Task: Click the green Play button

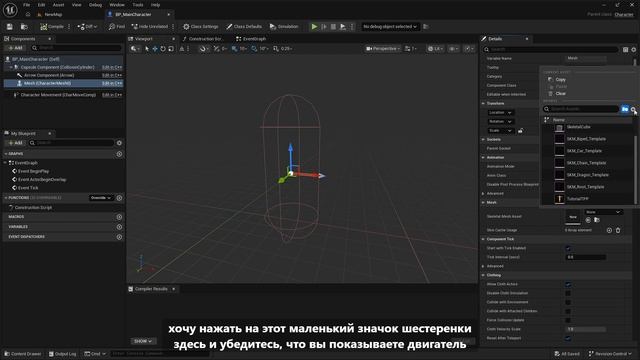Action: [x=314, y=27]
